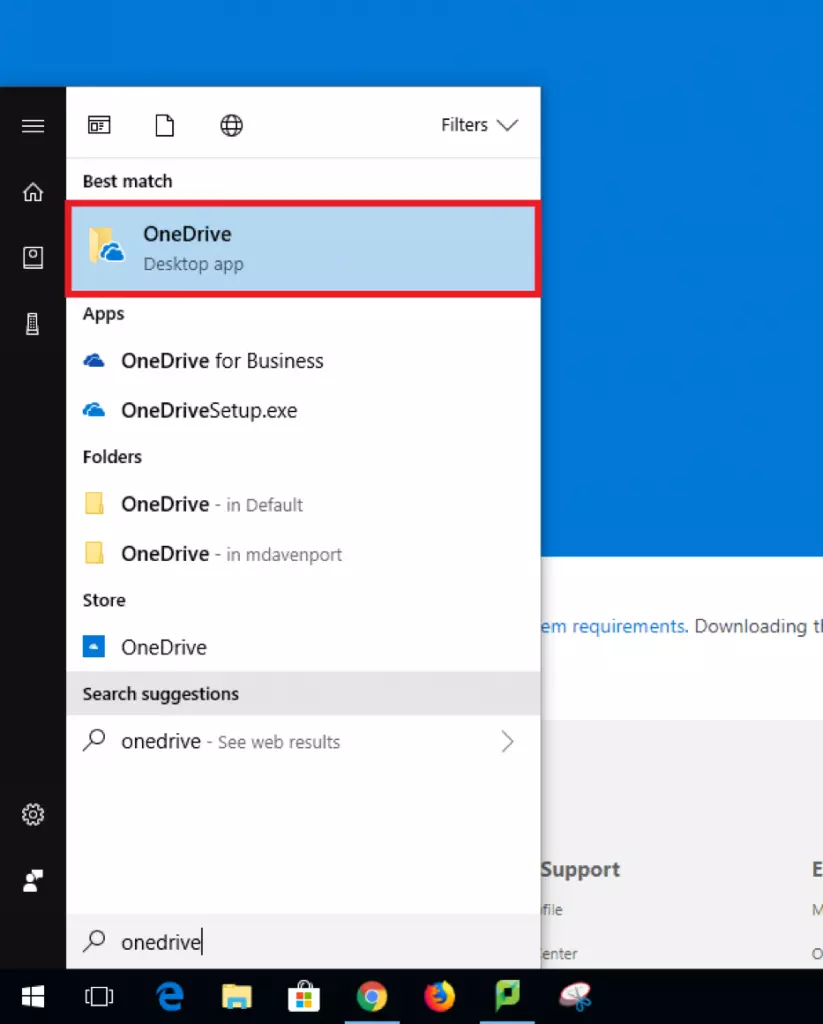Open File Explorer from taskbar
Viewport: 823px width, 1024px height.
(236, 997)
